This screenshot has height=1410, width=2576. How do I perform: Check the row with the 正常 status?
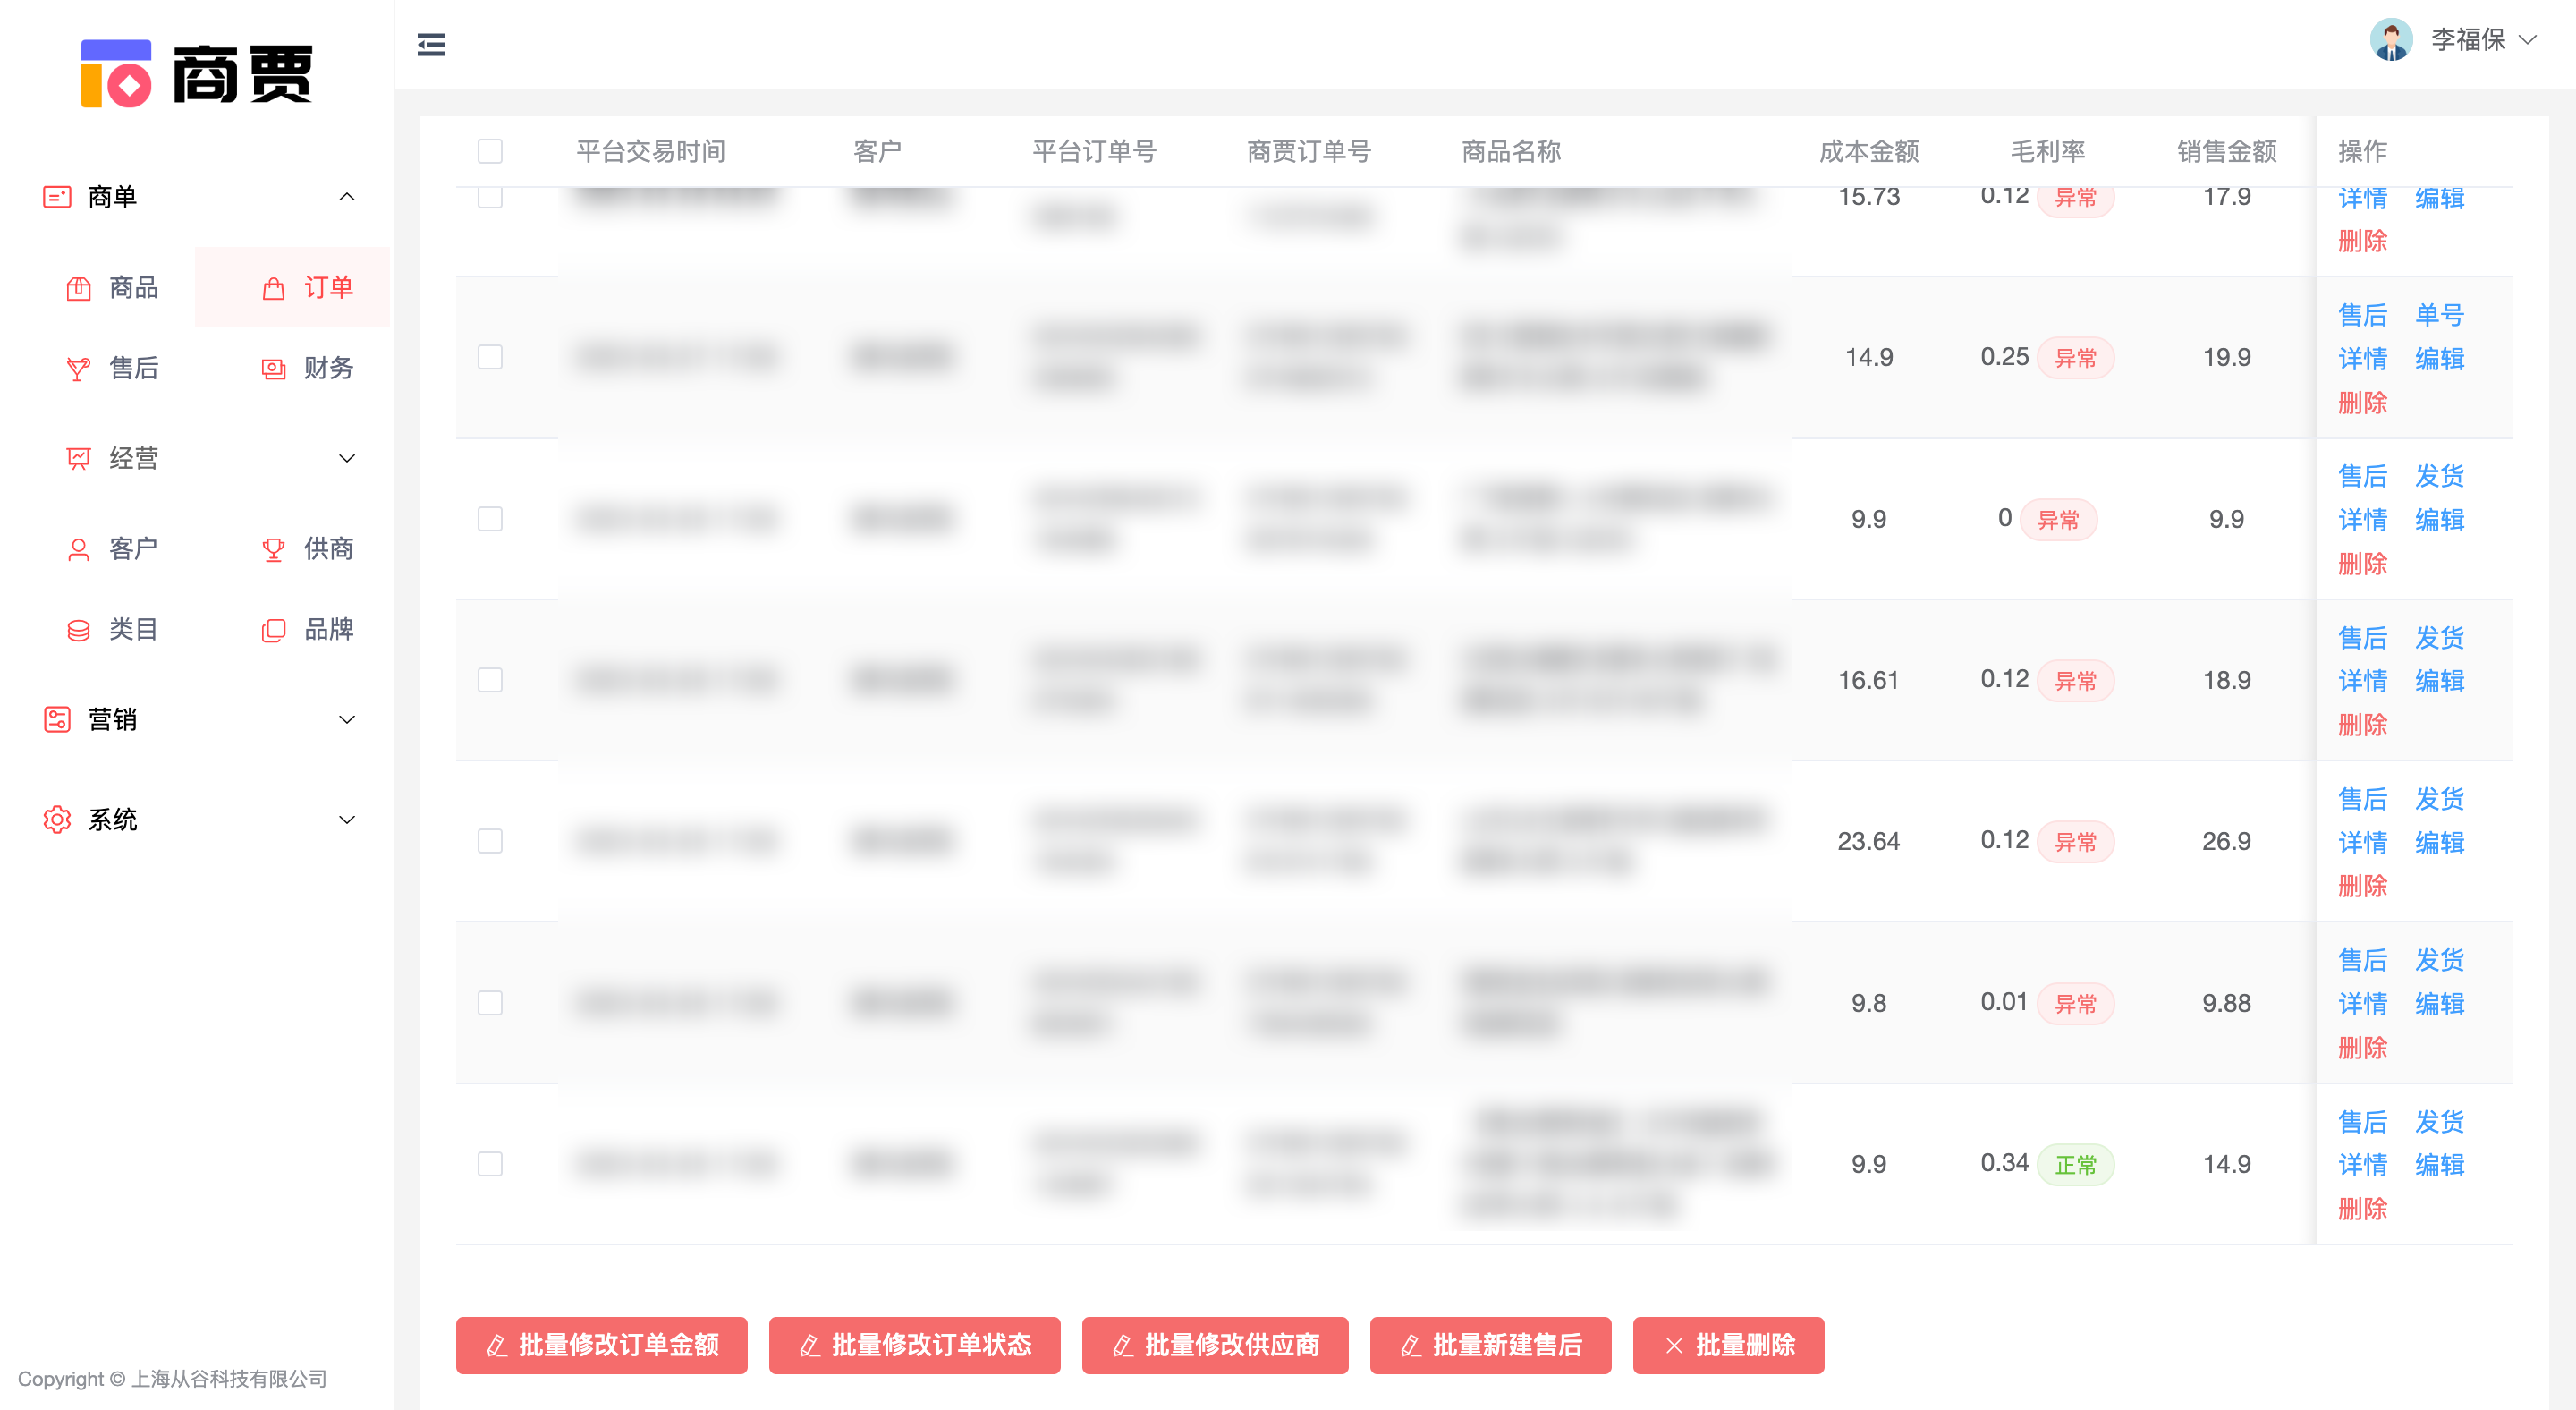point(490,1165)
